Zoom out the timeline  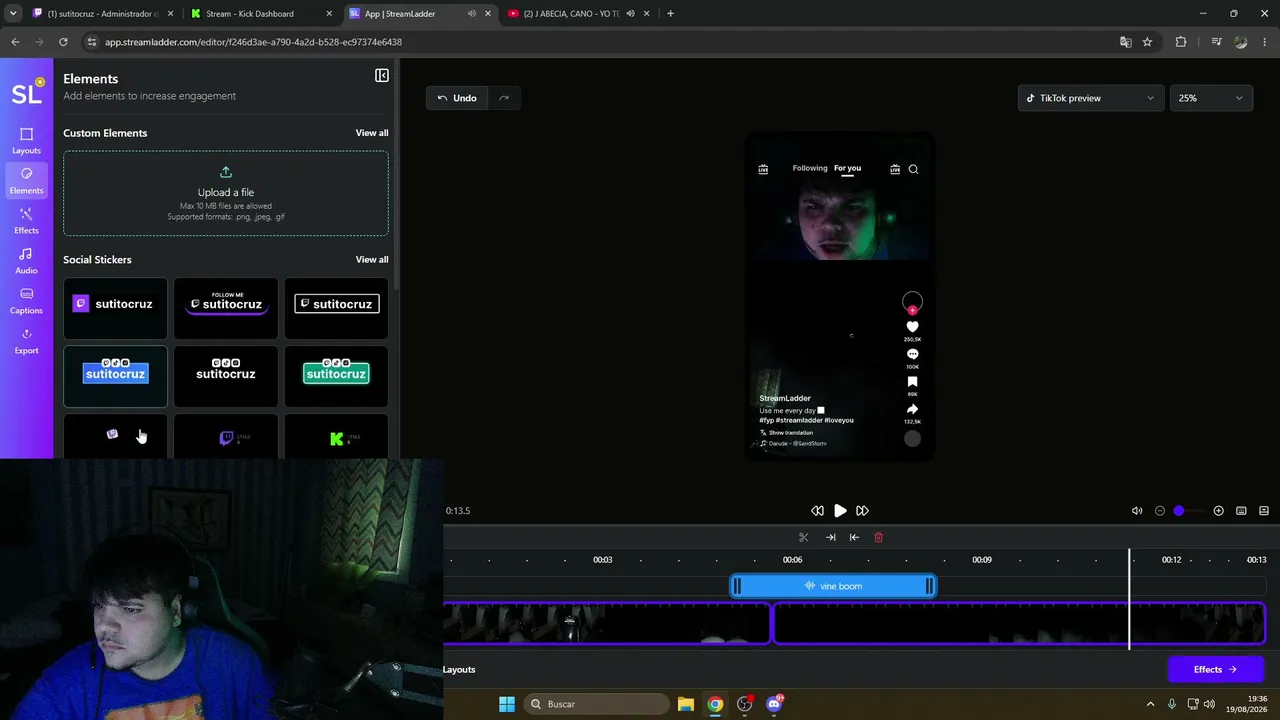1160,511
